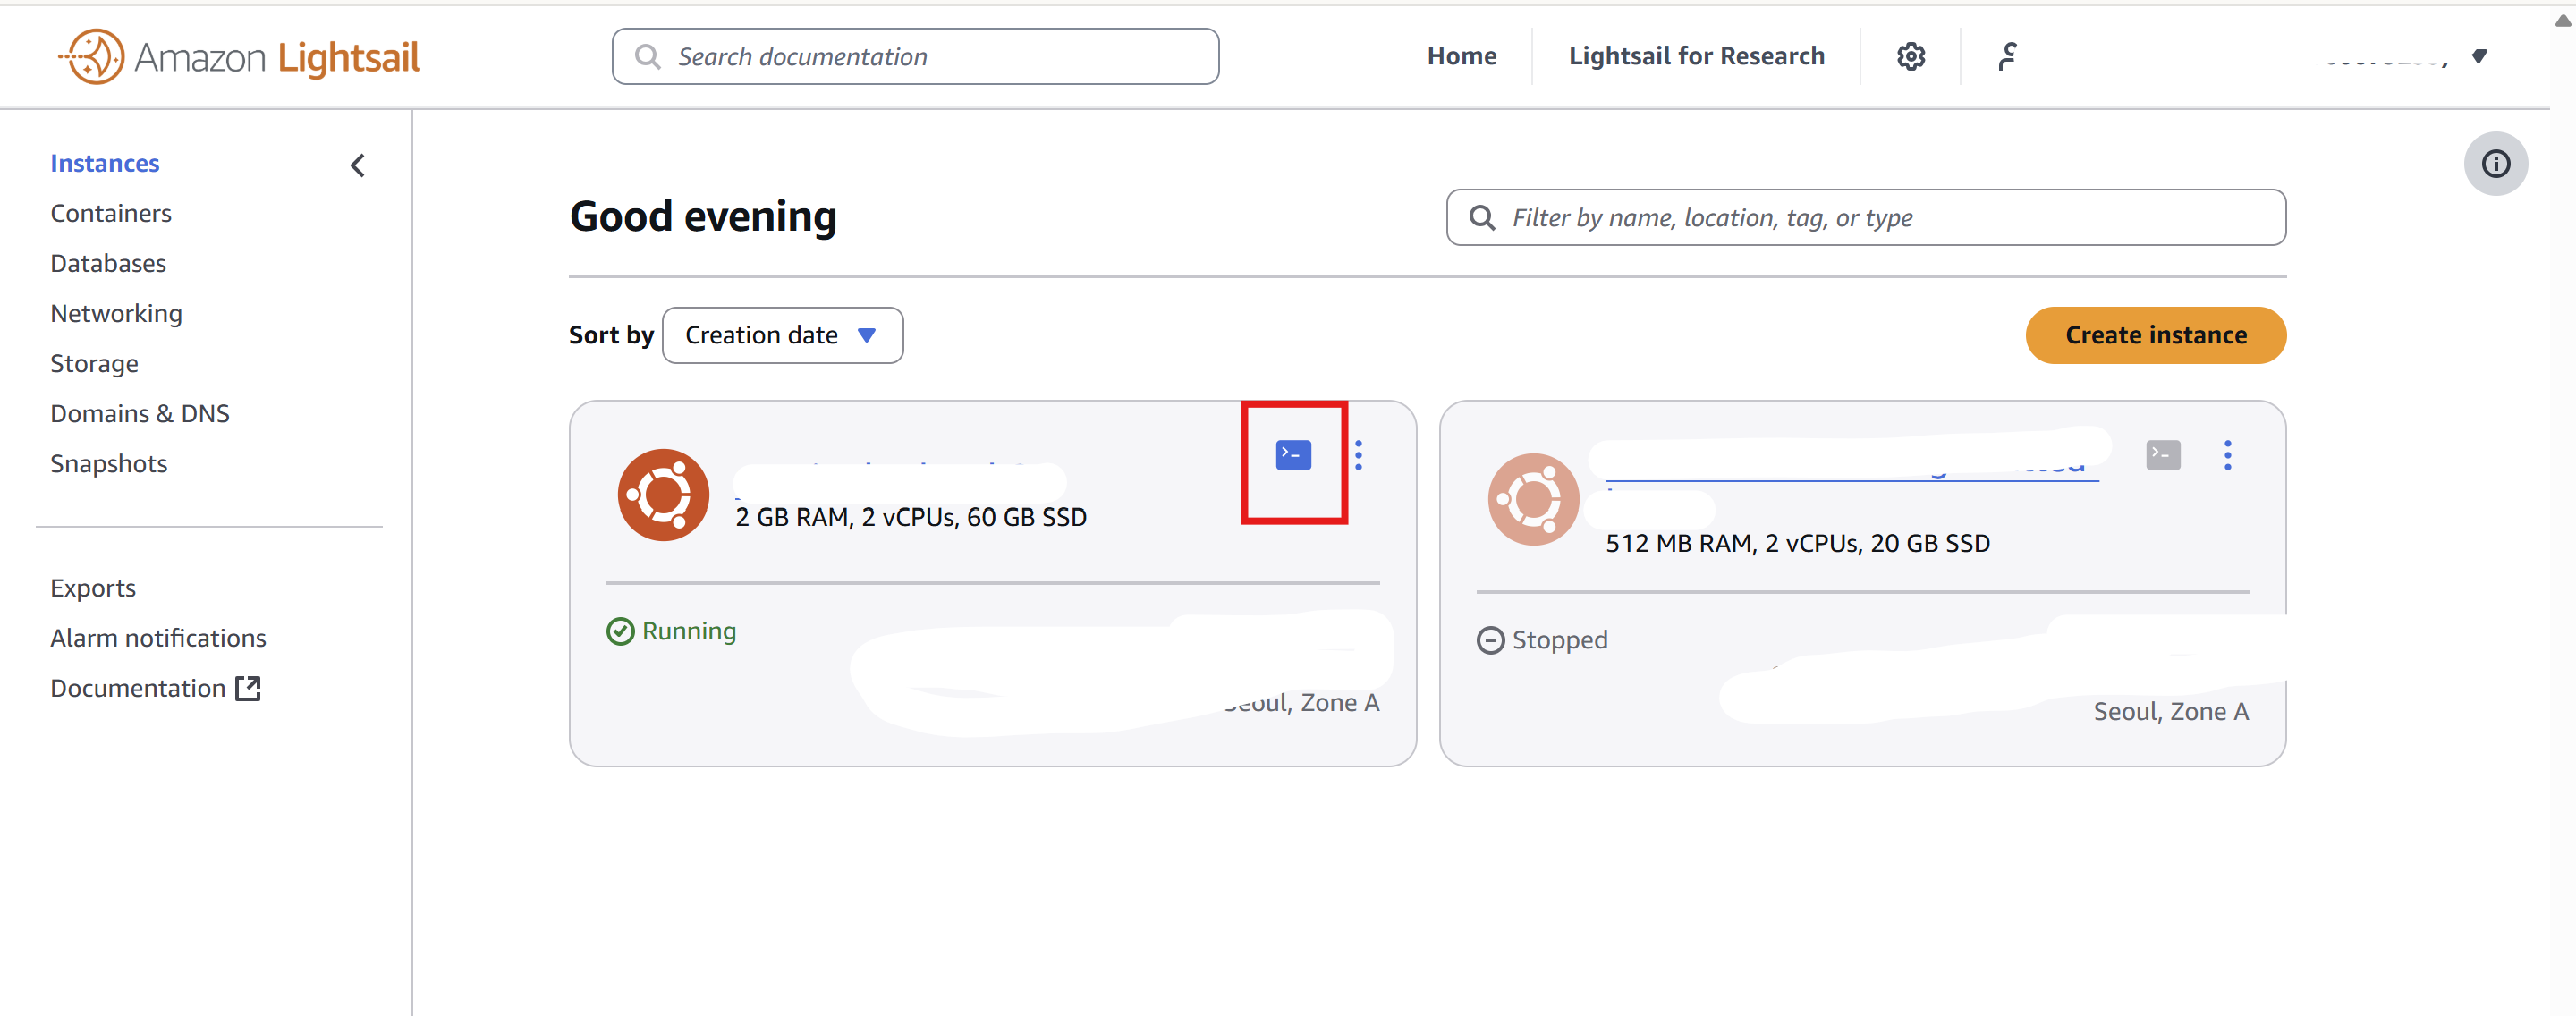Open the info panel icon
Viewport: 2576px width, 1016px height.
coord(2495,163)
